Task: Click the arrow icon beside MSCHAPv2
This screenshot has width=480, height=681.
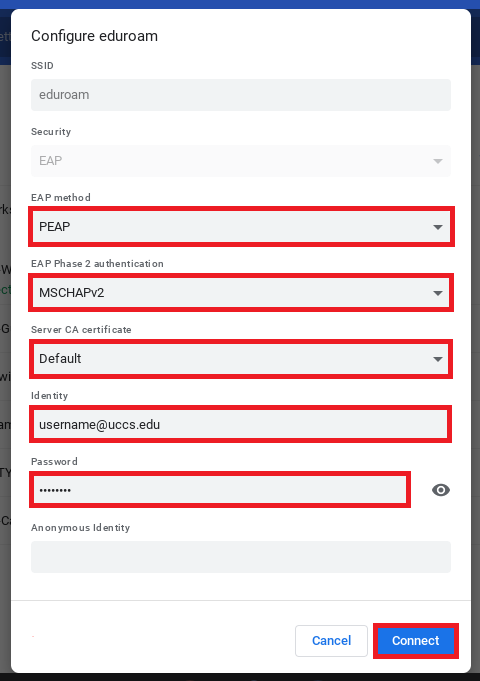Action: click(438, 293)
